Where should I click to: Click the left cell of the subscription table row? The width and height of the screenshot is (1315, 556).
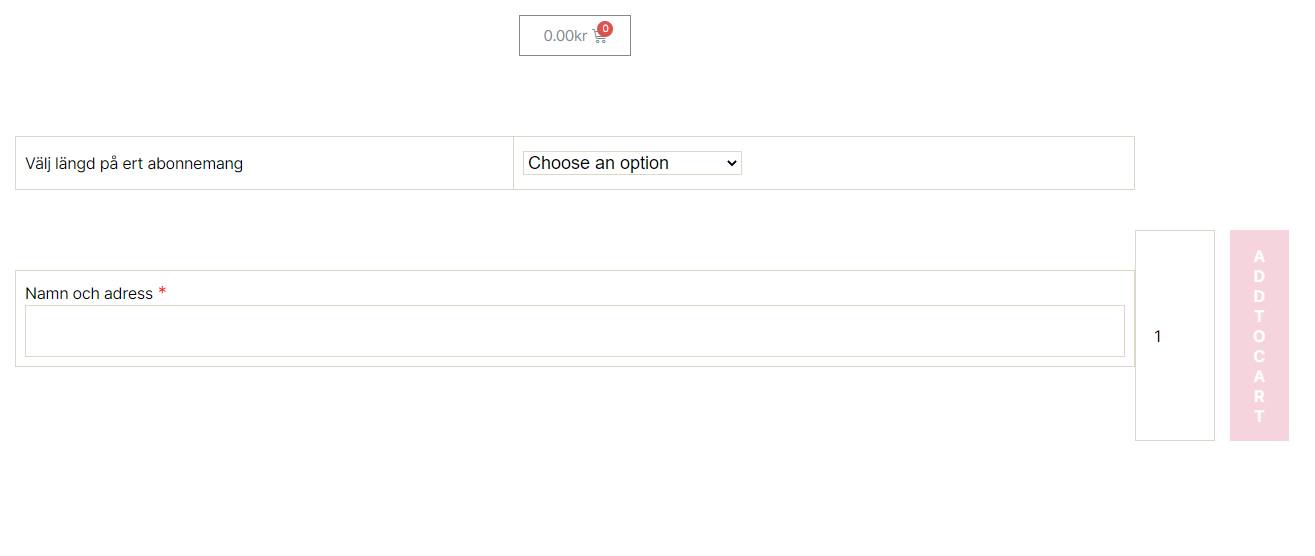point(264,163)
